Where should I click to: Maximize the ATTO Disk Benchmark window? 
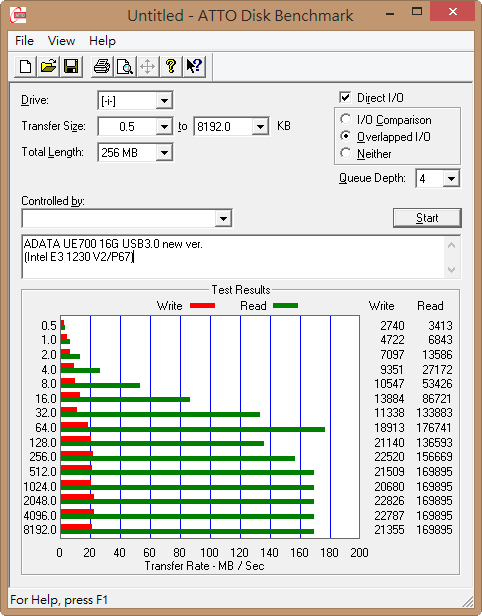click(x=416, y=12)
